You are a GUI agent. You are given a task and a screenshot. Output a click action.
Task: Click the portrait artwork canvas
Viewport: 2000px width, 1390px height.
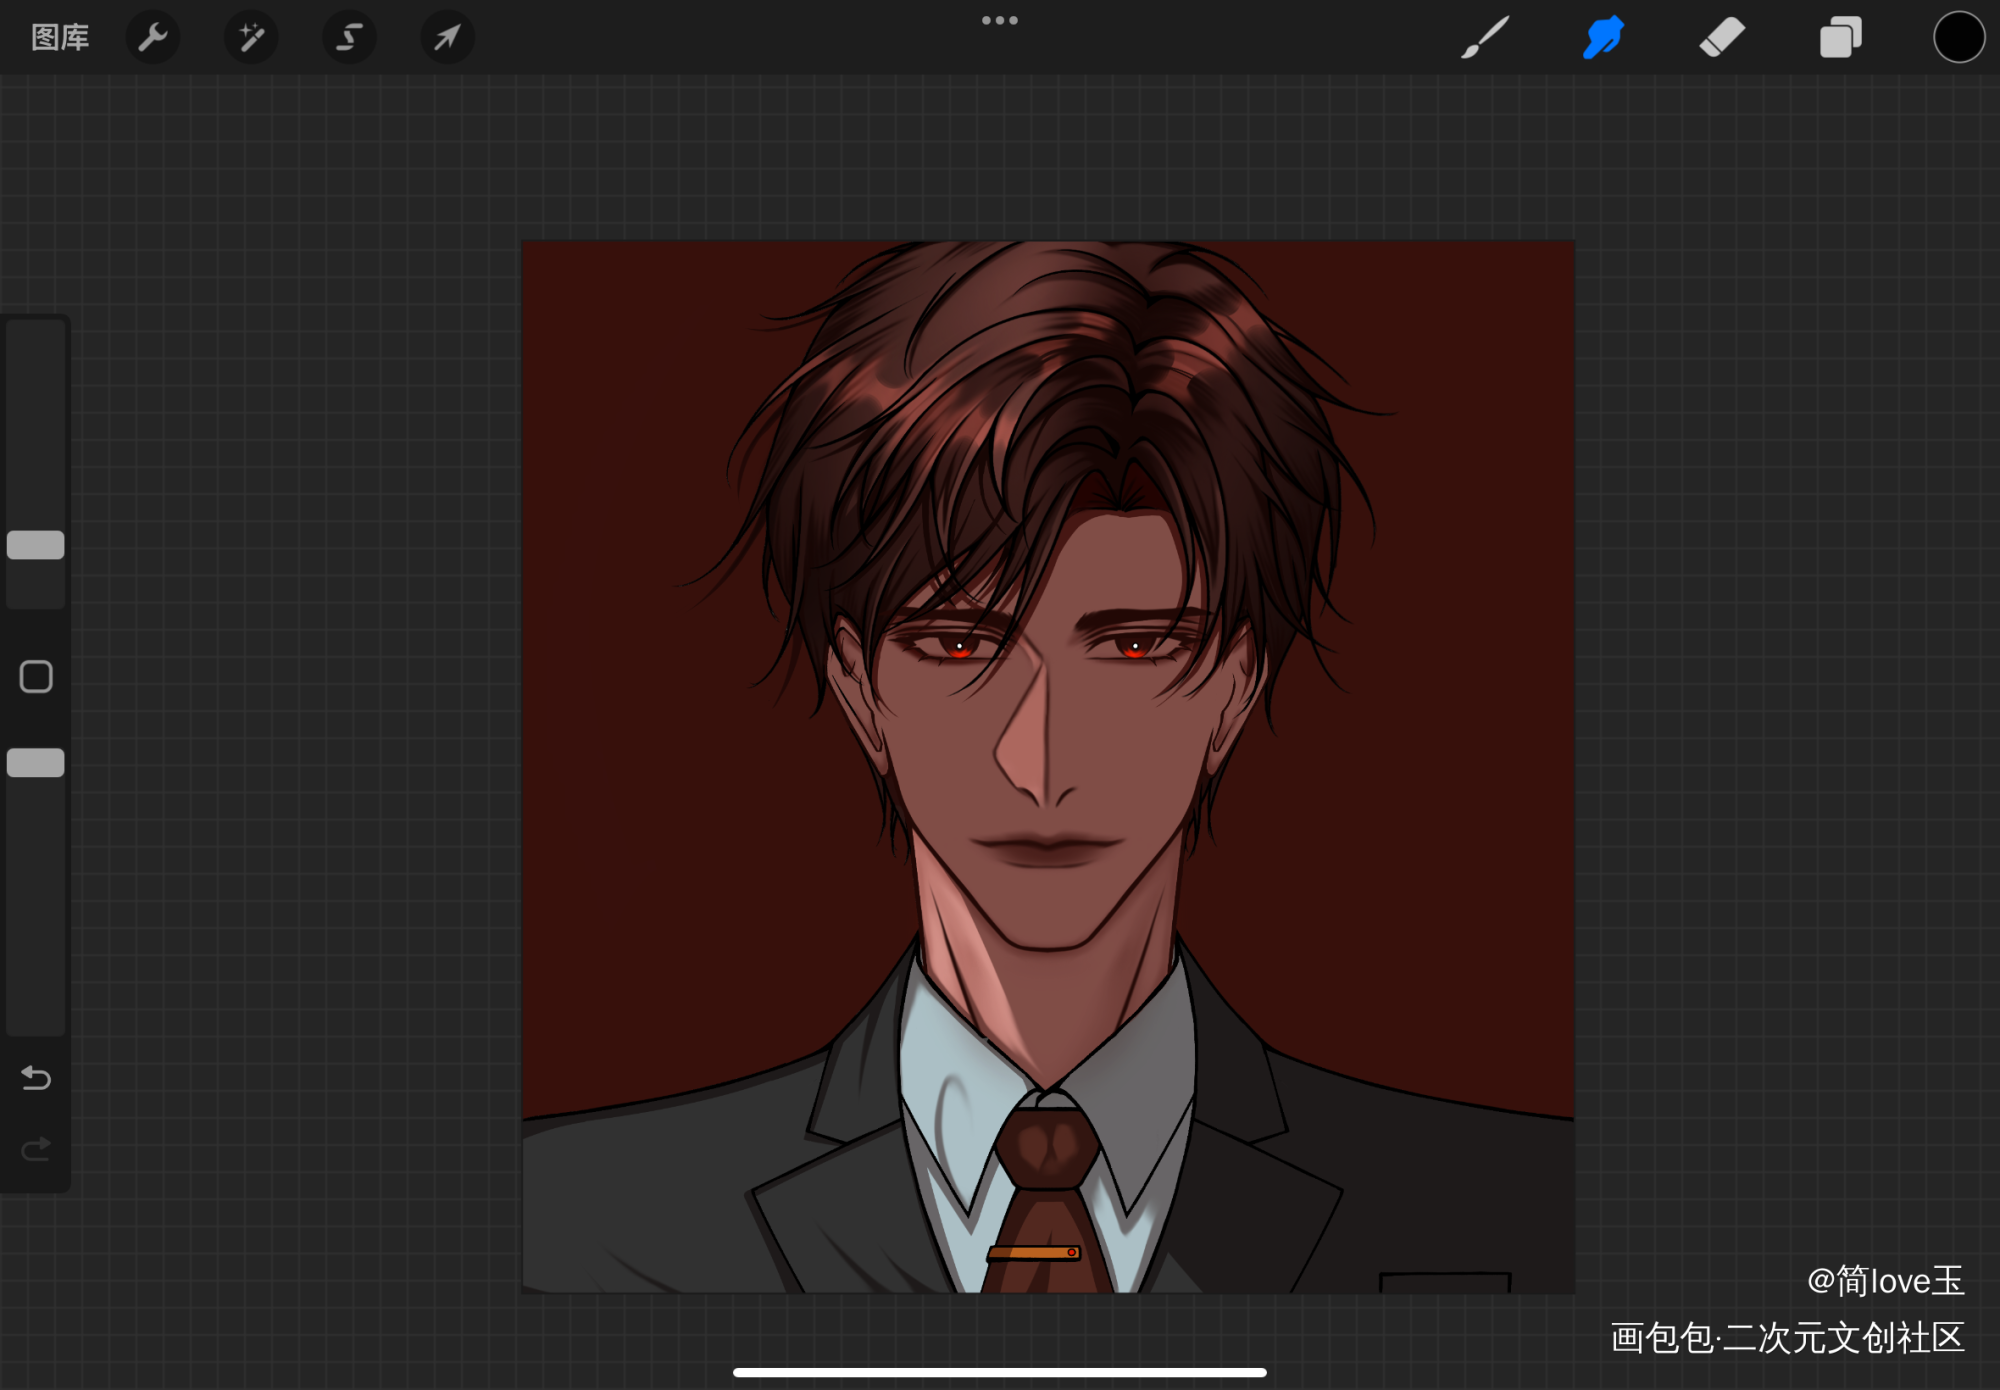click(x=1048, y=767)
